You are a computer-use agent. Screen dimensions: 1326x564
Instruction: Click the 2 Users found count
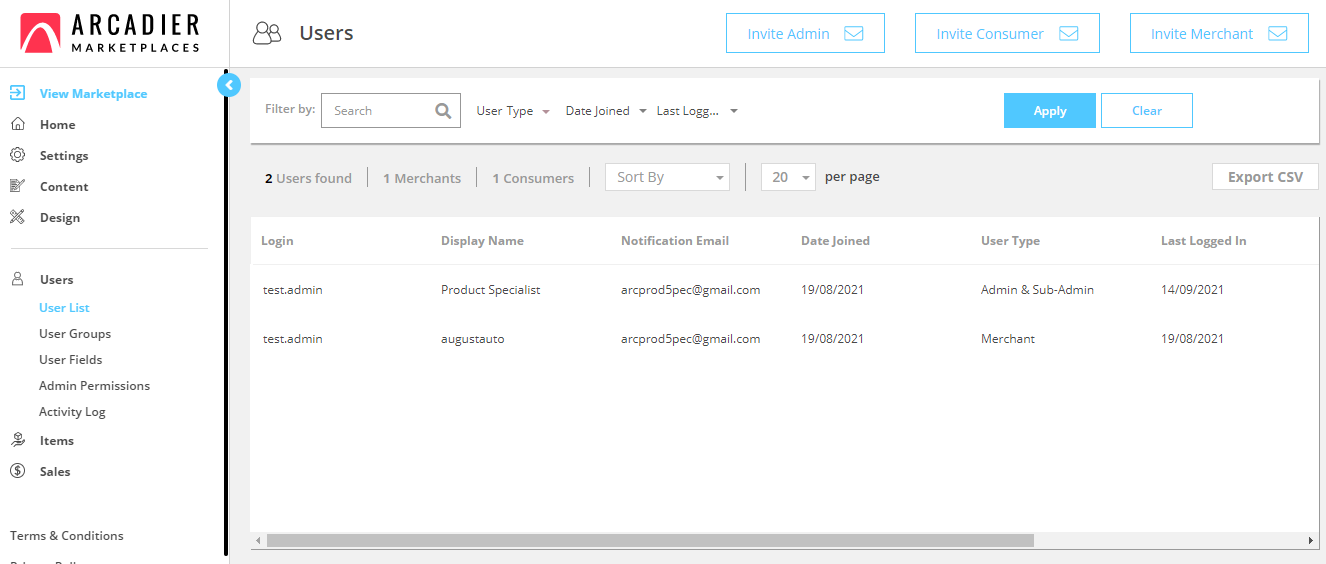308,178
